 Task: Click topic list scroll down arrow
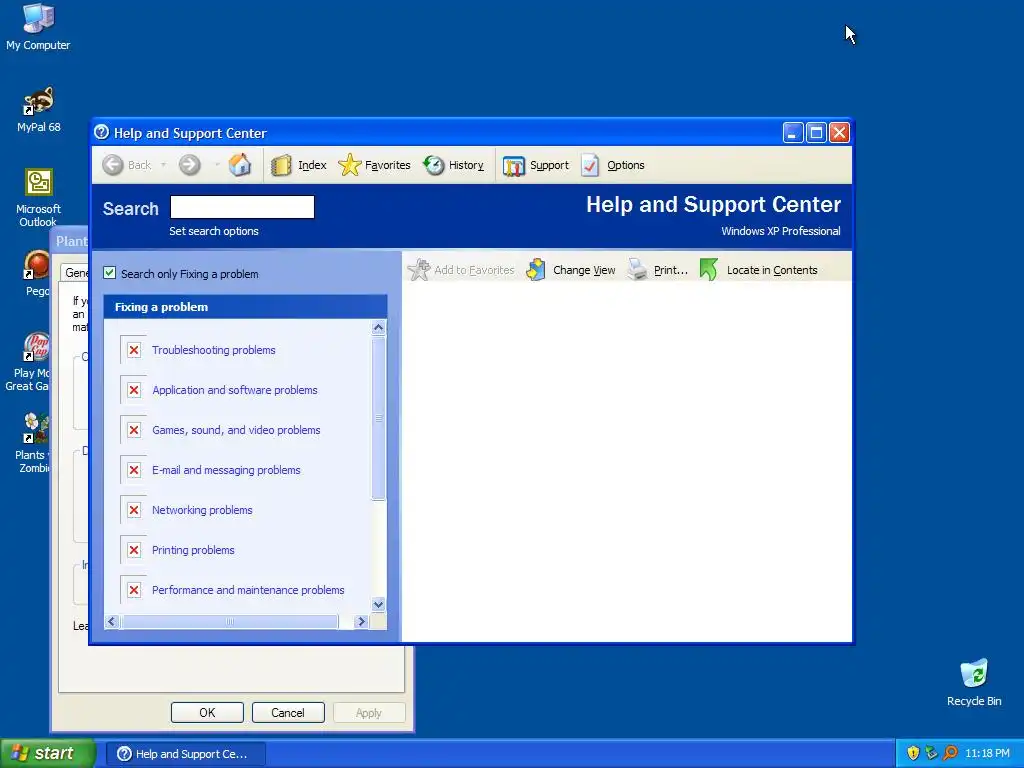click(378, 604)
